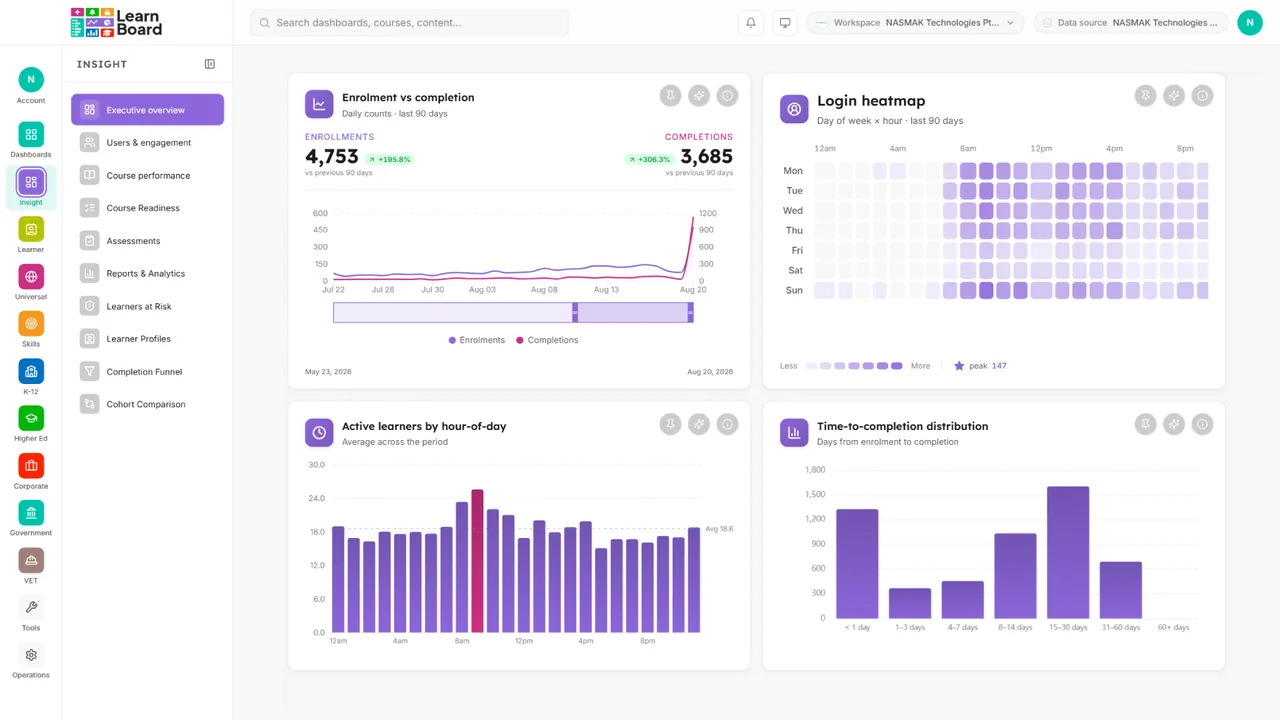
Task: Pin the Active learners by hour-of-day card
Action: pyautogui.click(x=670, y=424)
